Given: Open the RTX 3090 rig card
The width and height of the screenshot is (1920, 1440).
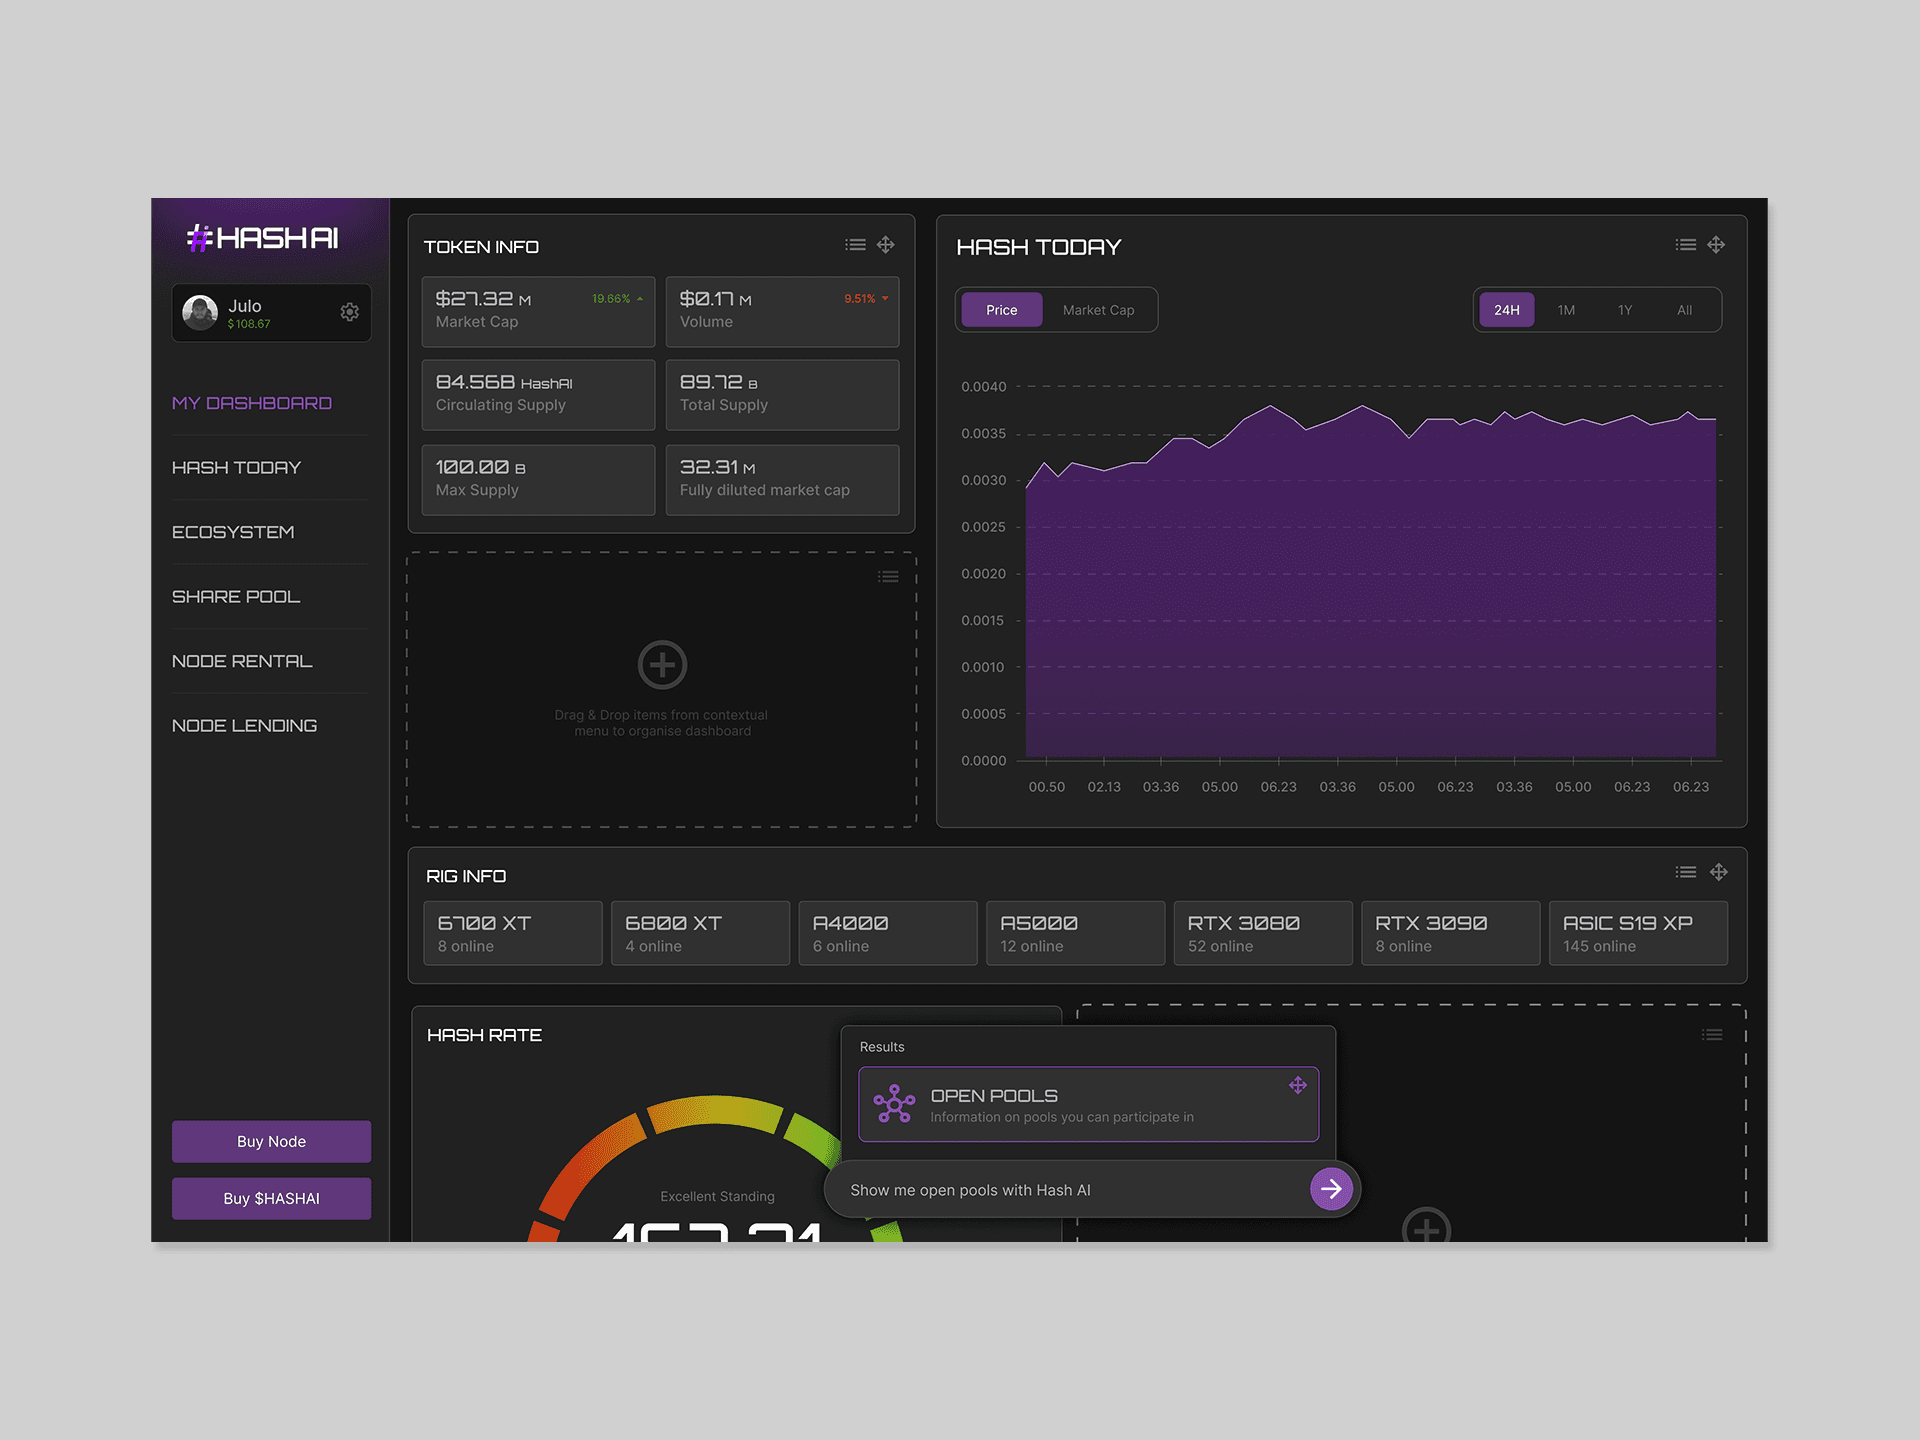Looking at the screenshot, I should 1451,933.
